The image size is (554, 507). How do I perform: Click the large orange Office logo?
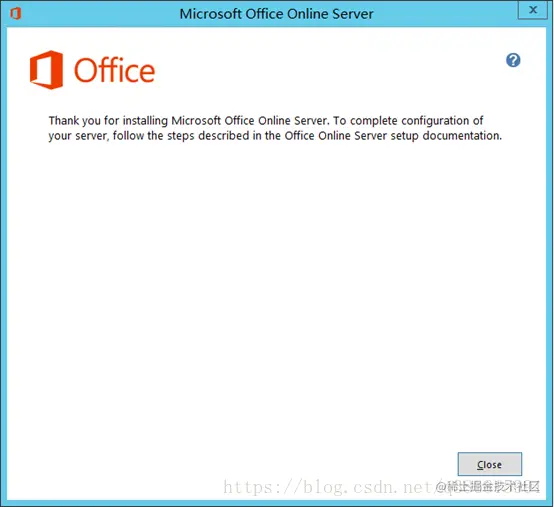(46, 70)
